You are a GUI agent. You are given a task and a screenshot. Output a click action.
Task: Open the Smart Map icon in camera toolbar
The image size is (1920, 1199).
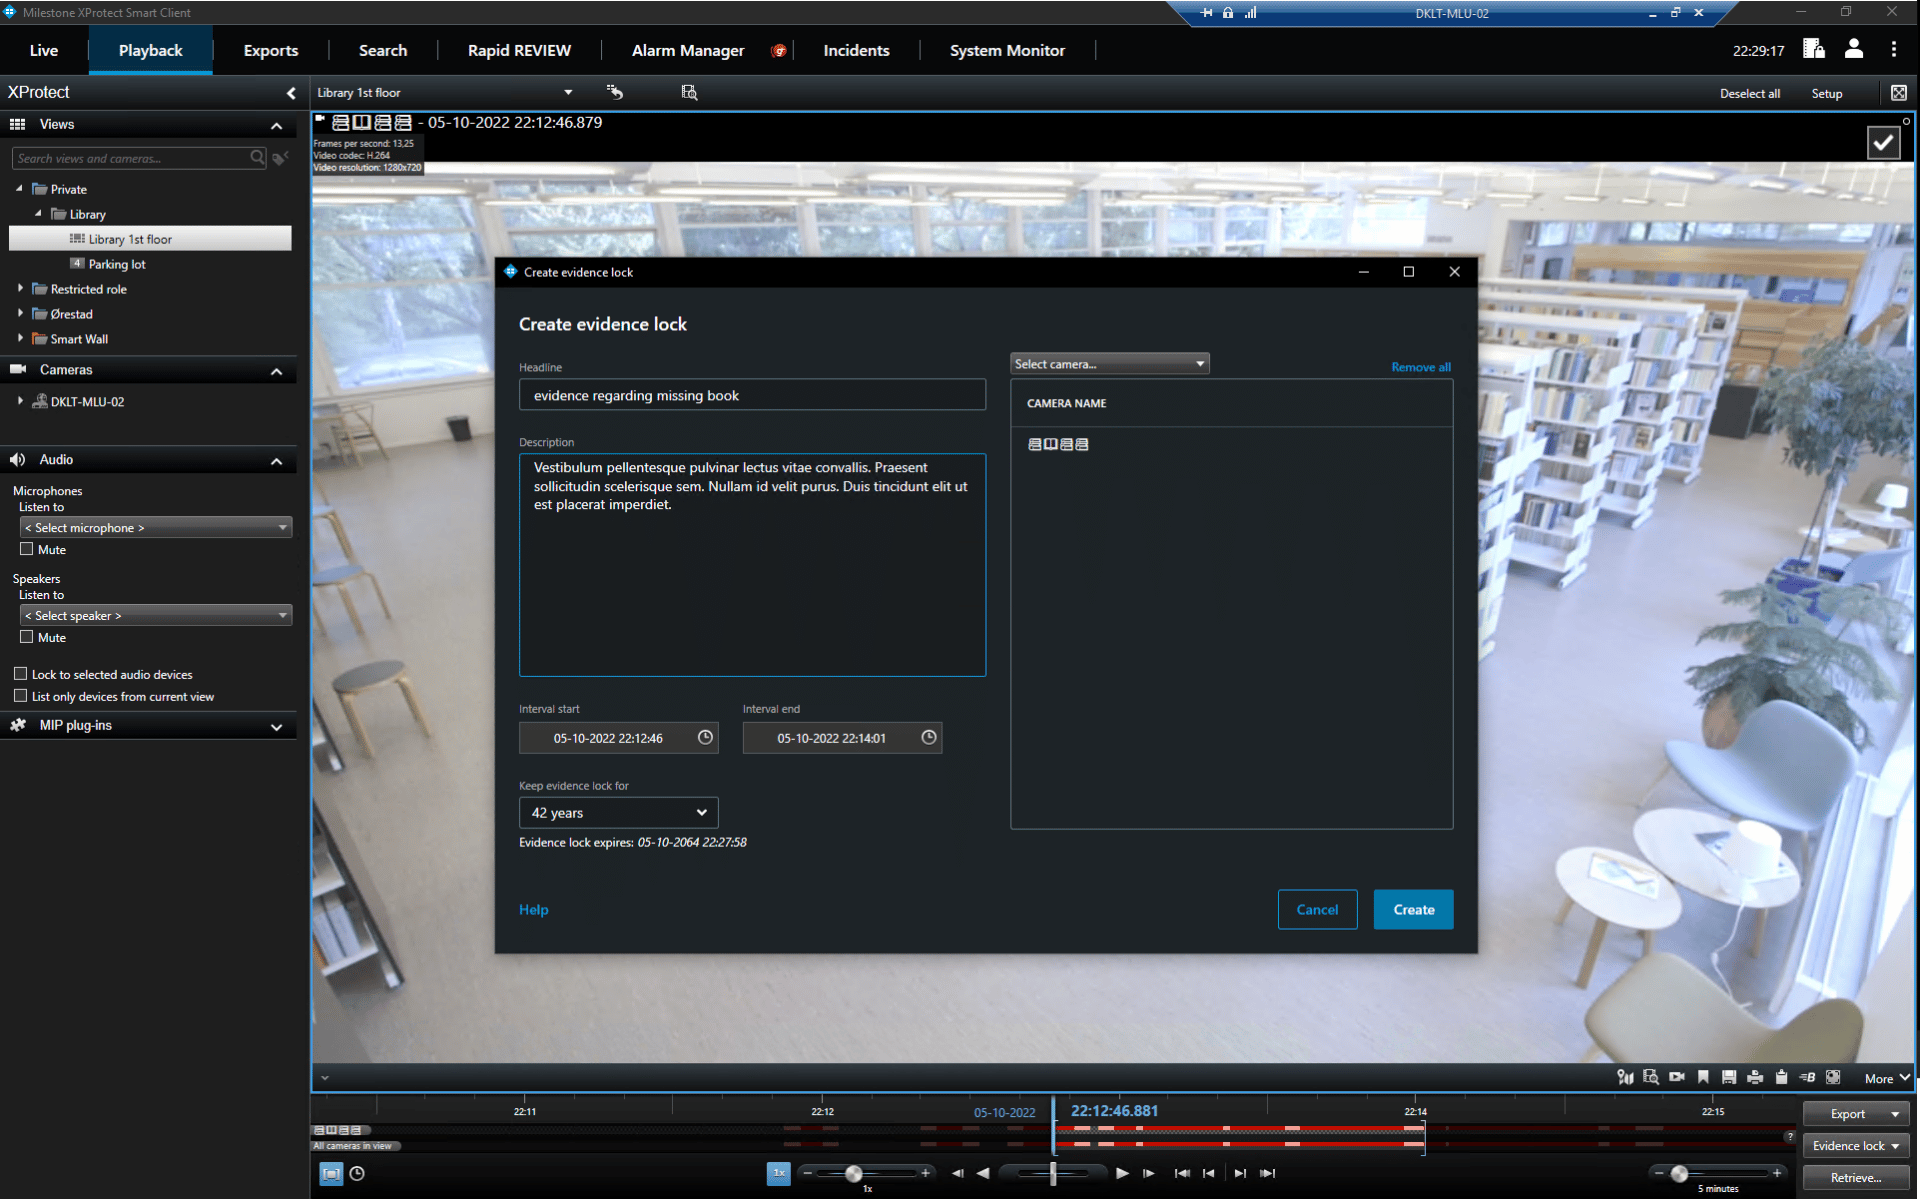click(1625, 1077)
